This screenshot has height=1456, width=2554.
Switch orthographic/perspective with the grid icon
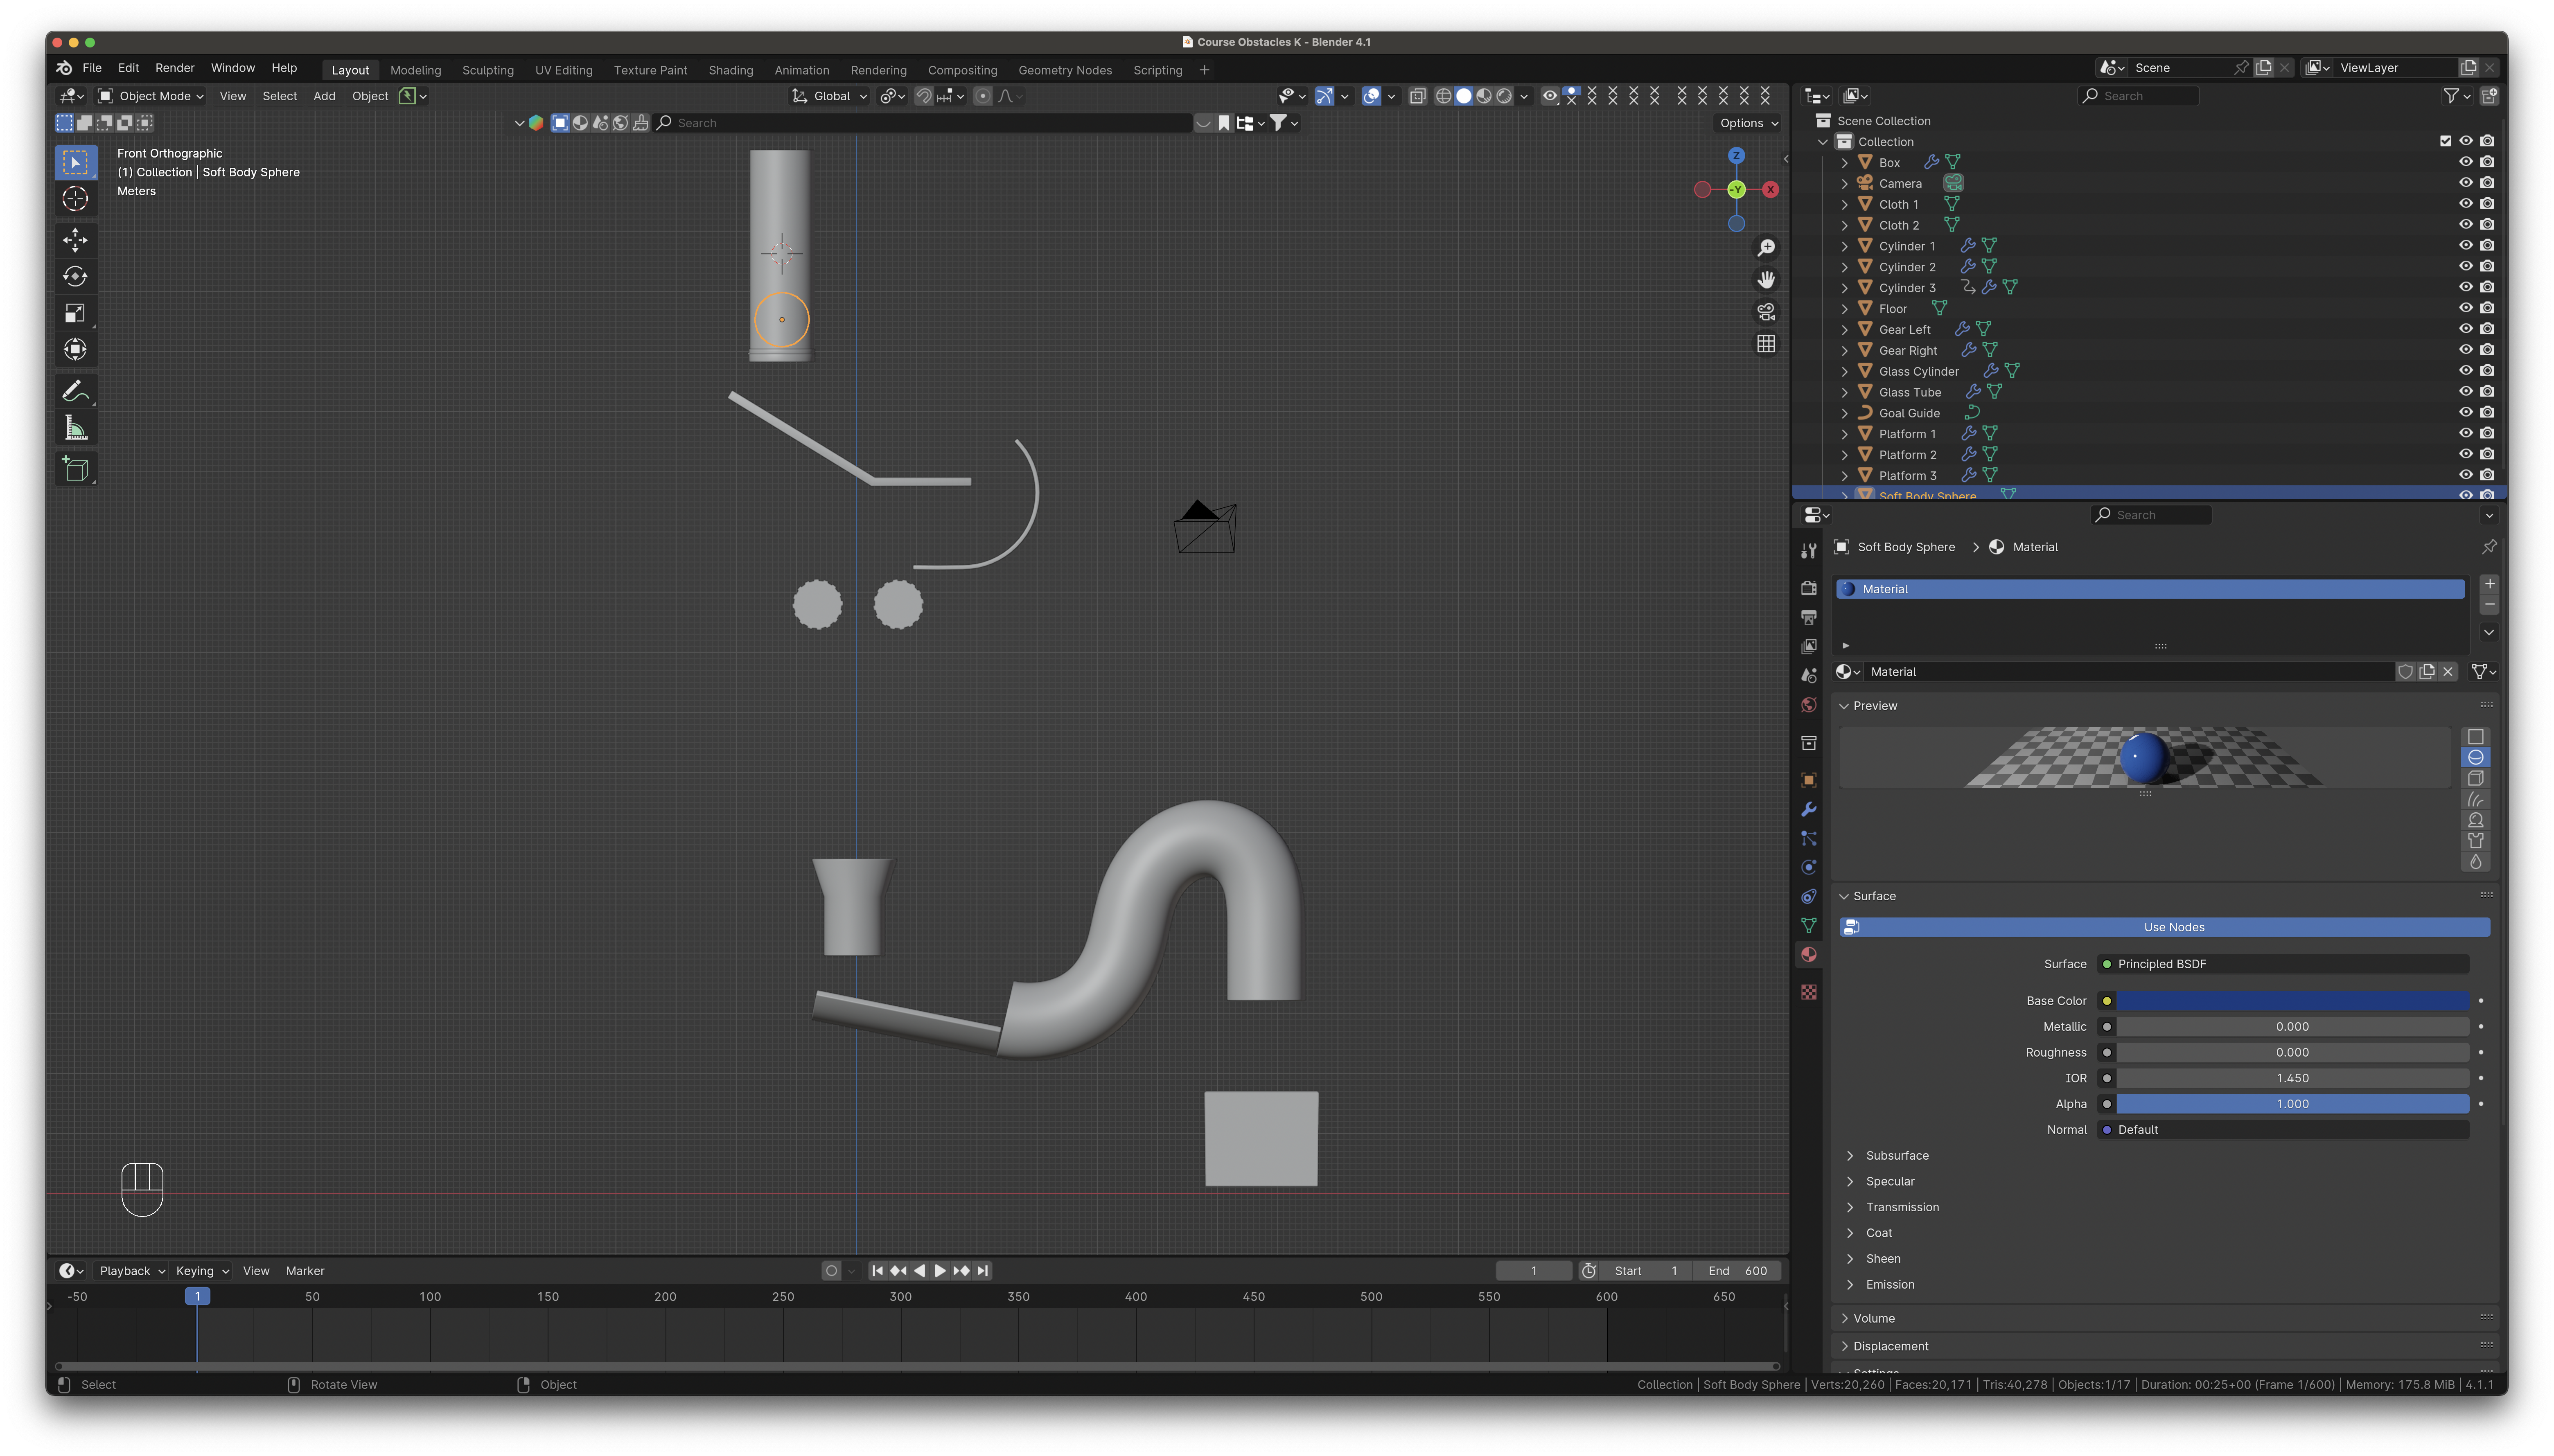tap(1766, 344)
